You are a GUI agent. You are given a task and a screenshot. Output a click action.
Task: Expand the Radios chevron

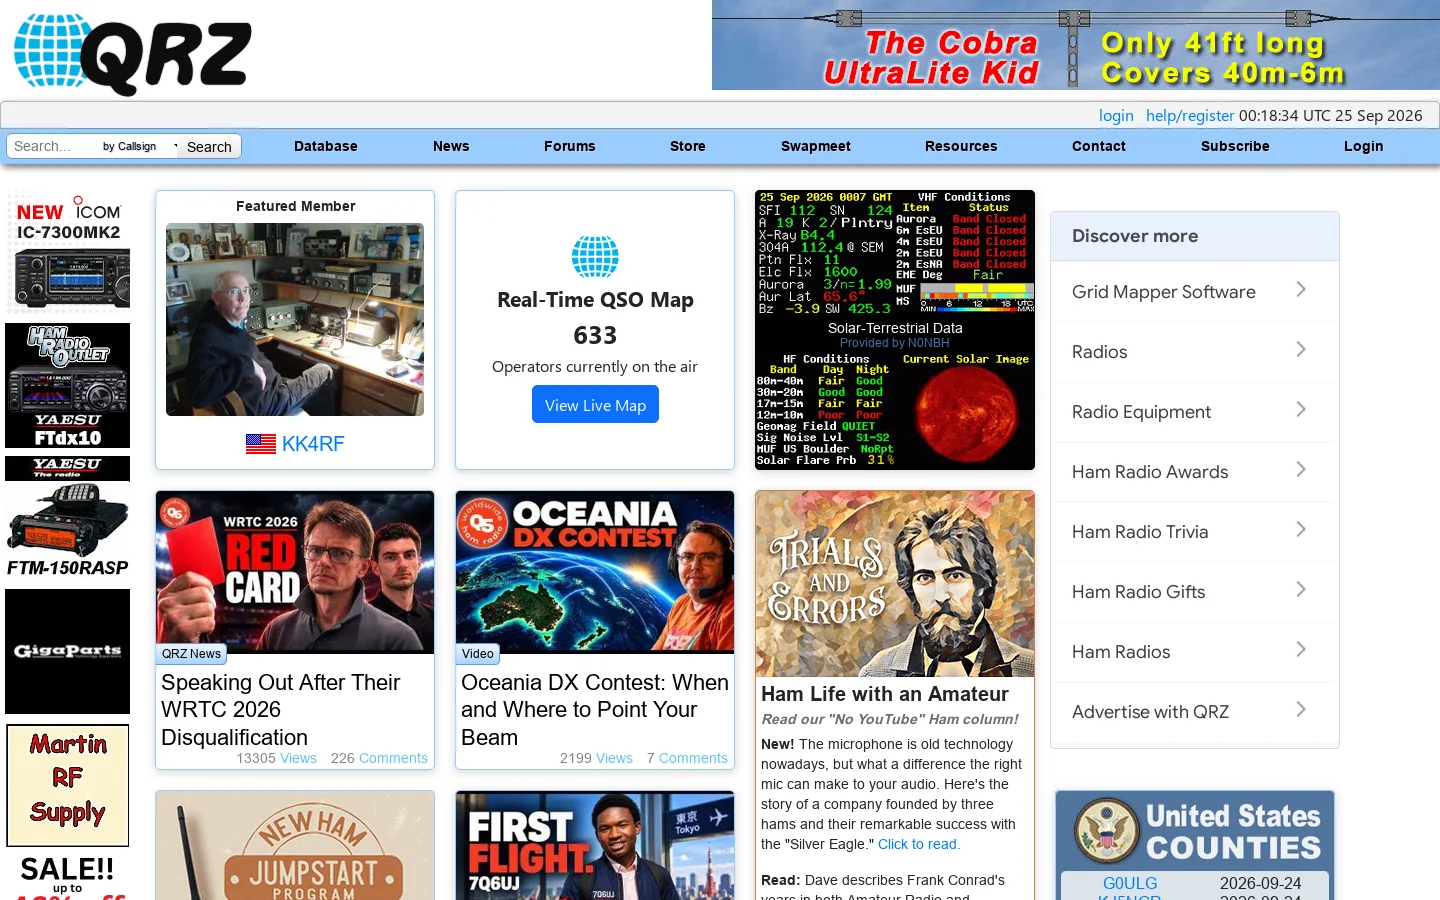point(1301,349)
